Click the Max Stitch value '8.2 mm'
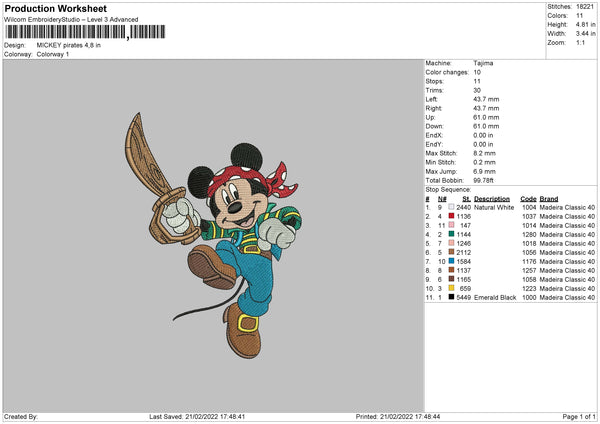The width and height of the screenshot is (600, 424). (484, 153)
